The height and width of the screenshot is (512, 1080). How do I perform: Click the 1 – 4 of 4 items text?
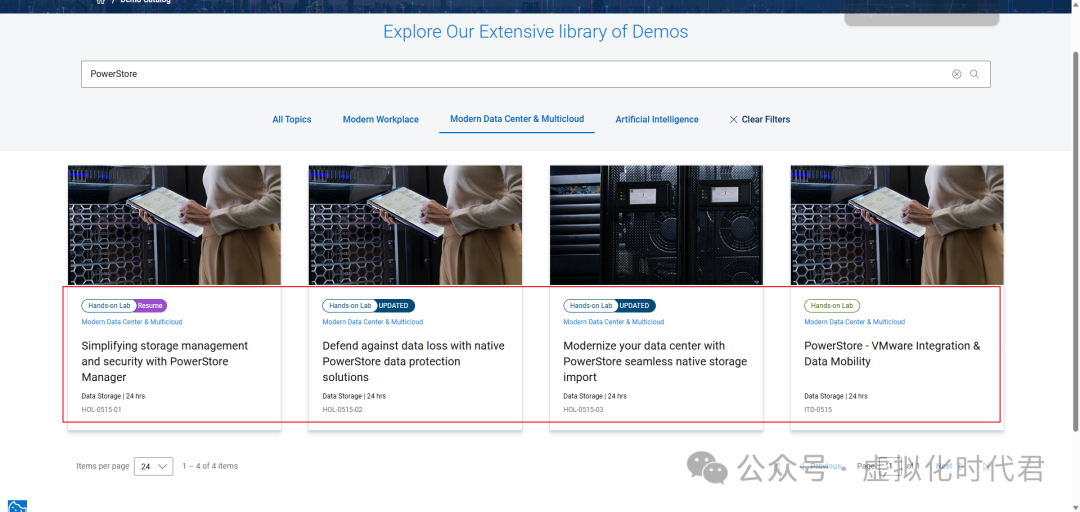click(210, 467)
